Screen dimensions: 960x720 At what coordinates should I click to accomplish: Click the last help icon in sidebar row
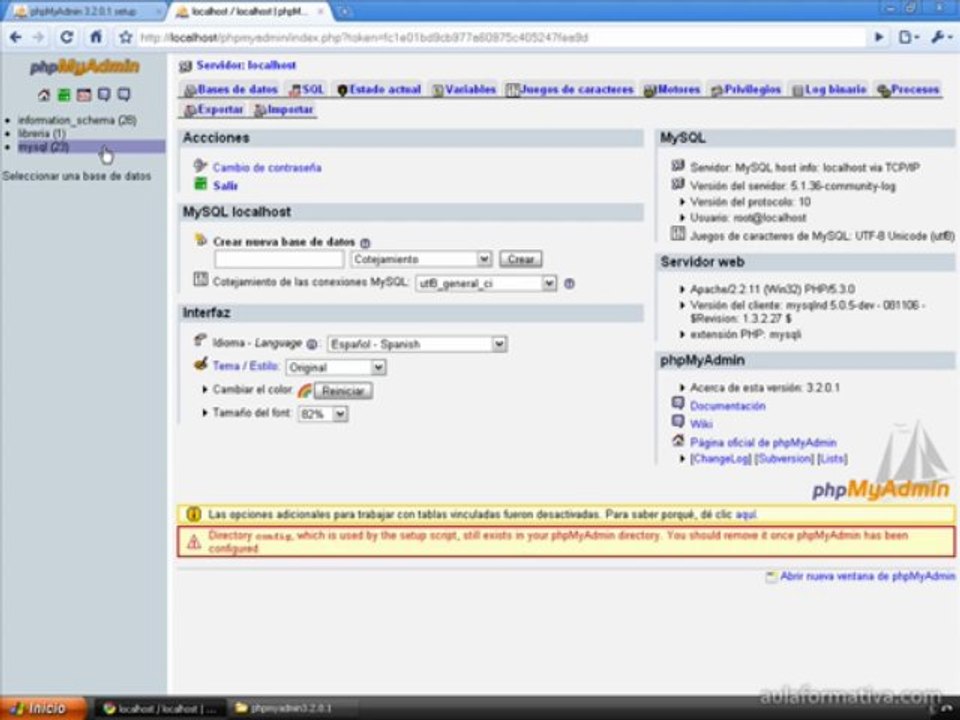124,95
